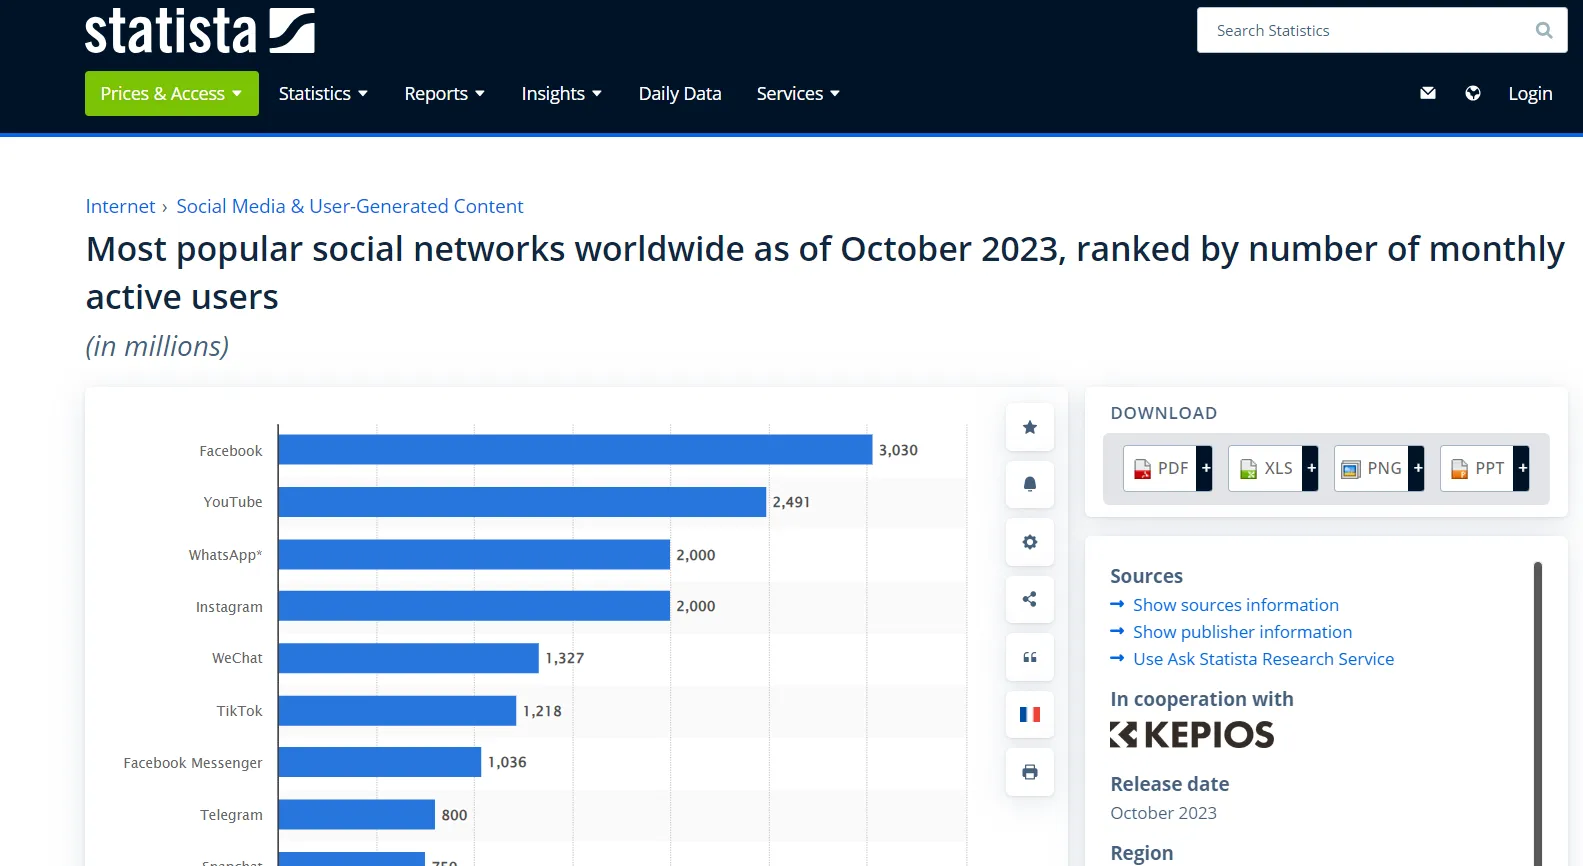The image size is (1583, 866).
Task: Click Show sources information link
Action: 1235,605
